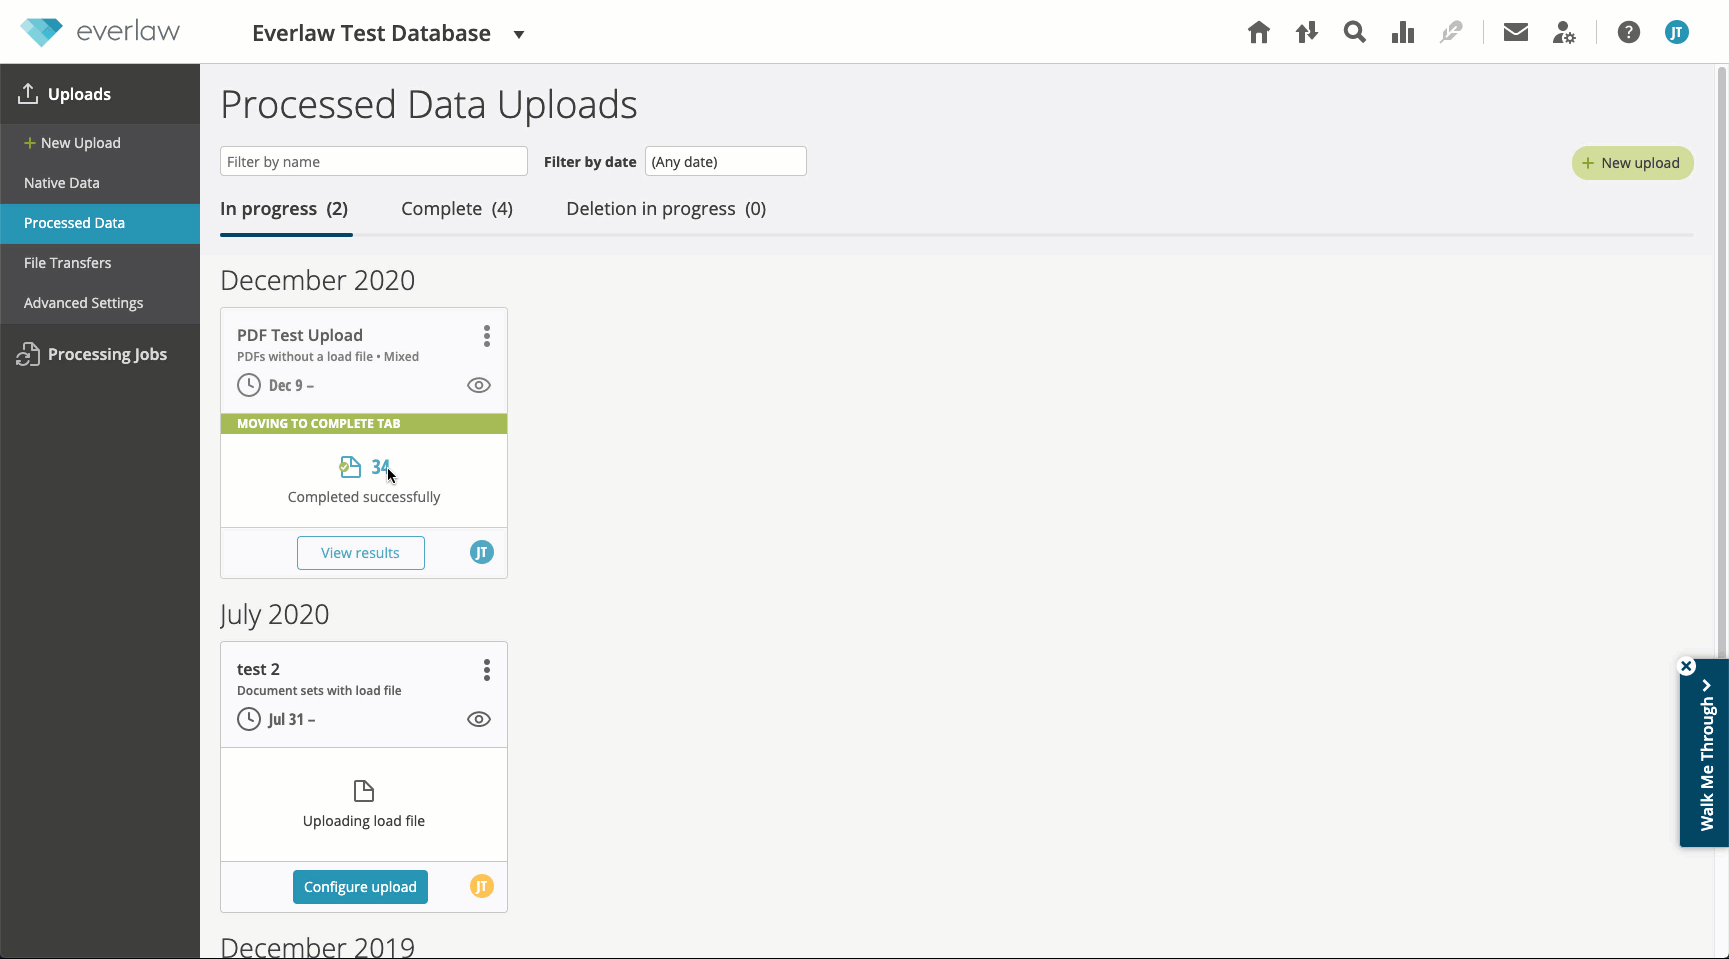Open the Help question mark icon
The image size is (1729, 959).
coord(1629,33)
